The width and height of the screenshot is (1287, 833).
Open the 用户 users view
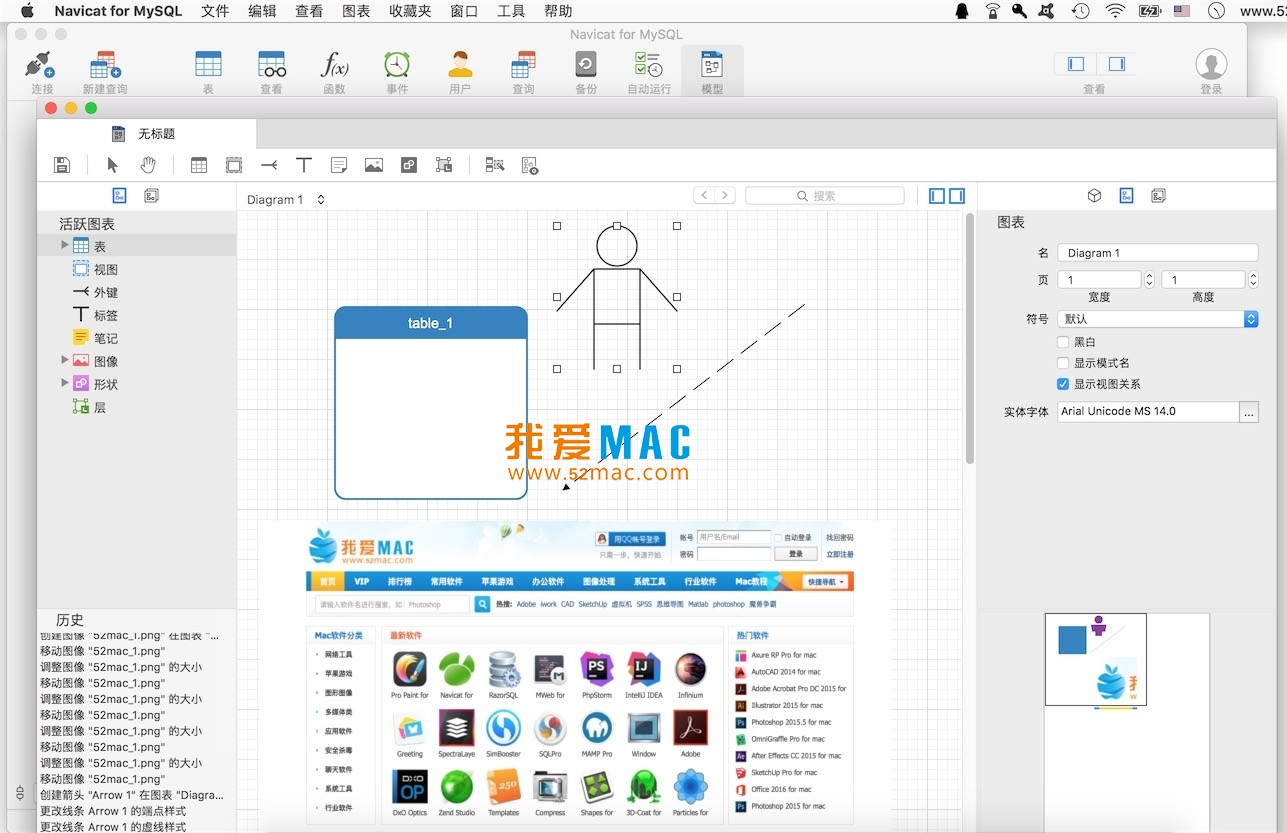pos(460,66)
